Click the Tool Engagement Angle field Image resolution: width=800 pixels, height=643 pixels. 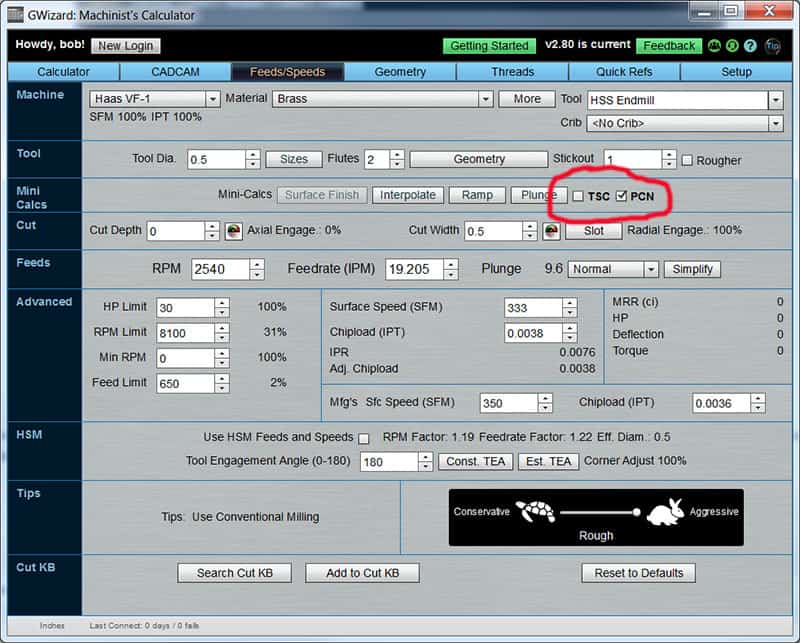click(x=389, y=462)
